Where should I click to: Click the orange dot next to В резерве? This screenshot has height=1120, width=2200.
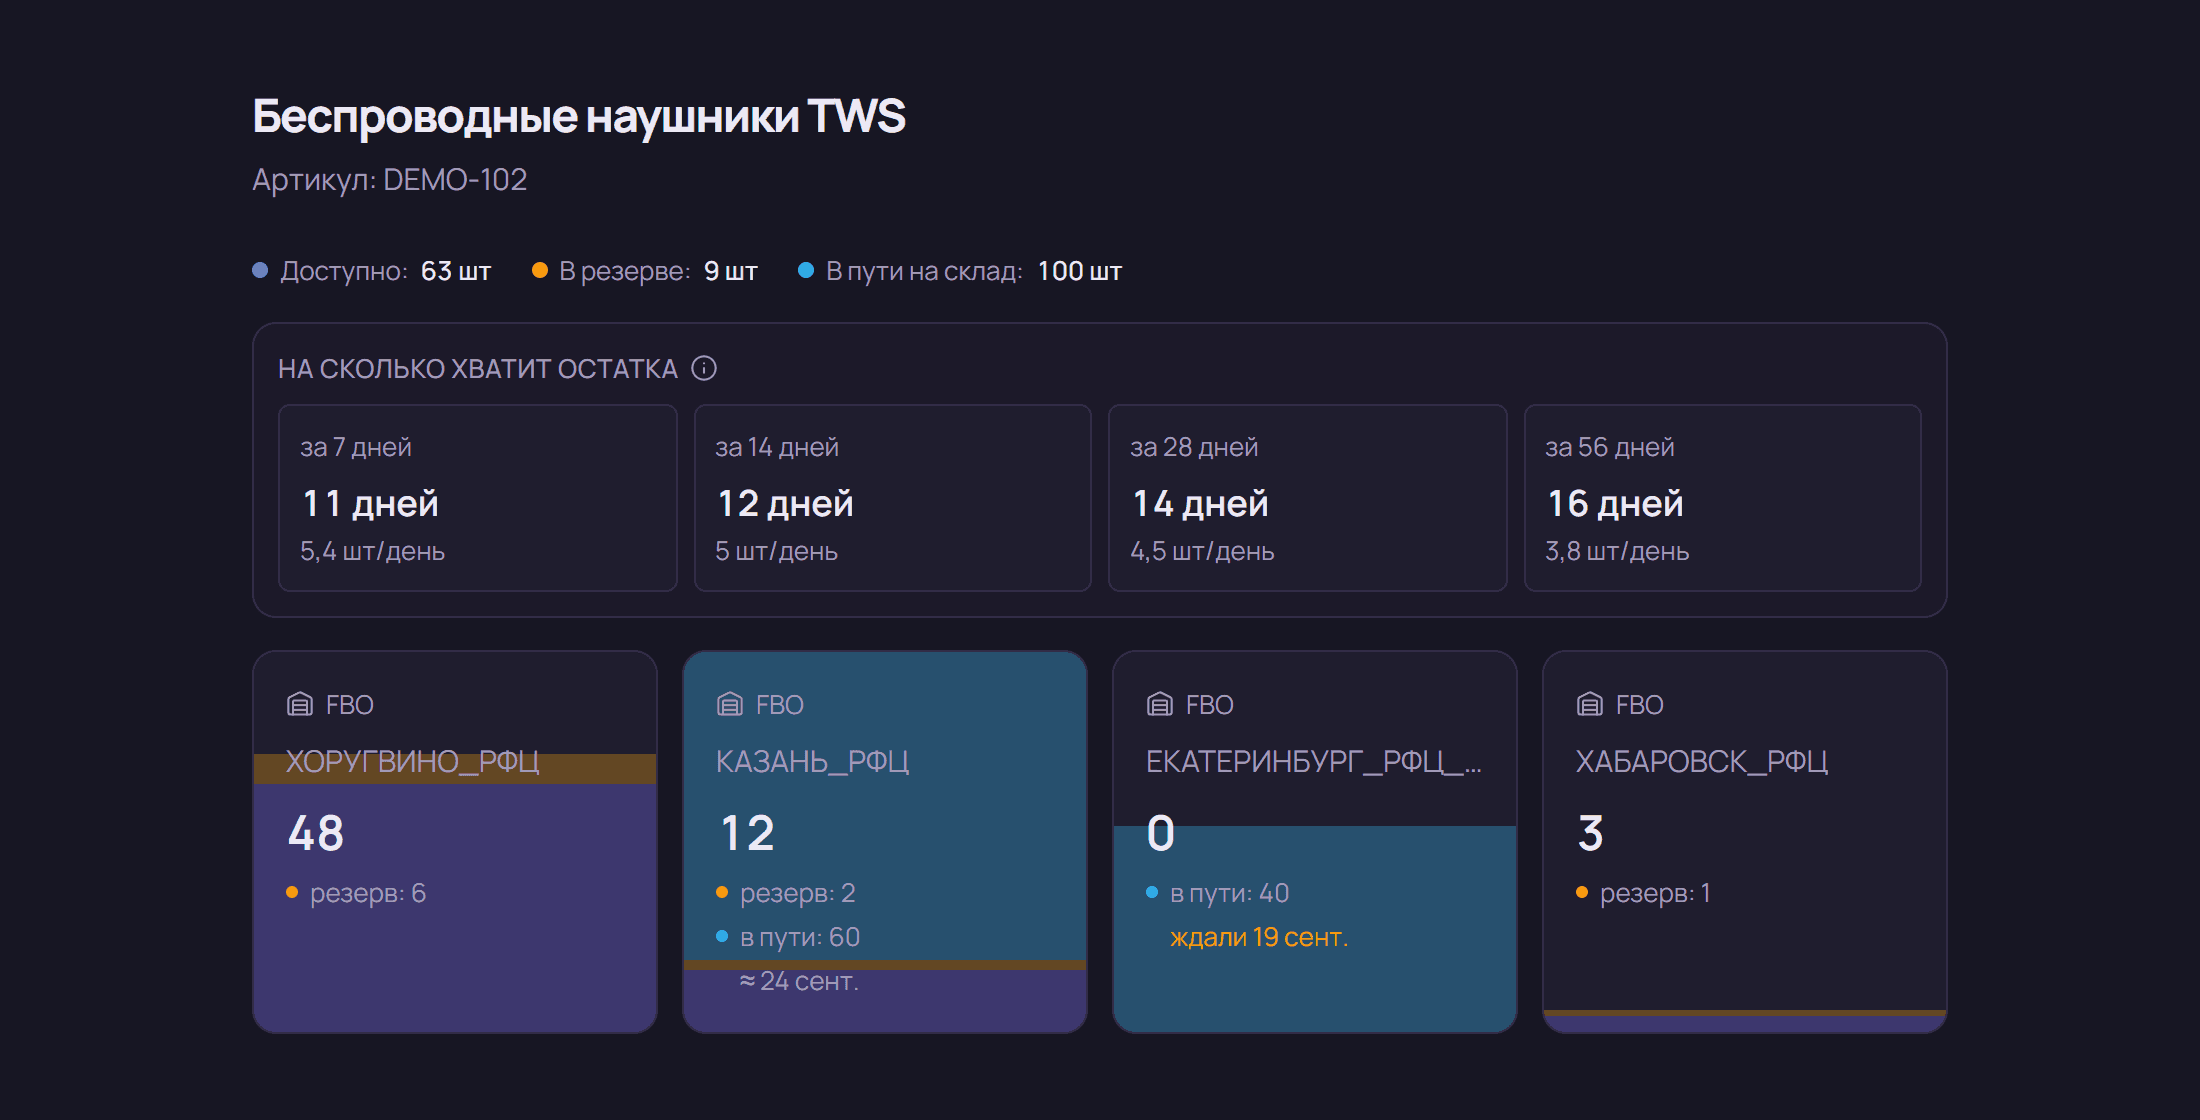coord(540,270)
